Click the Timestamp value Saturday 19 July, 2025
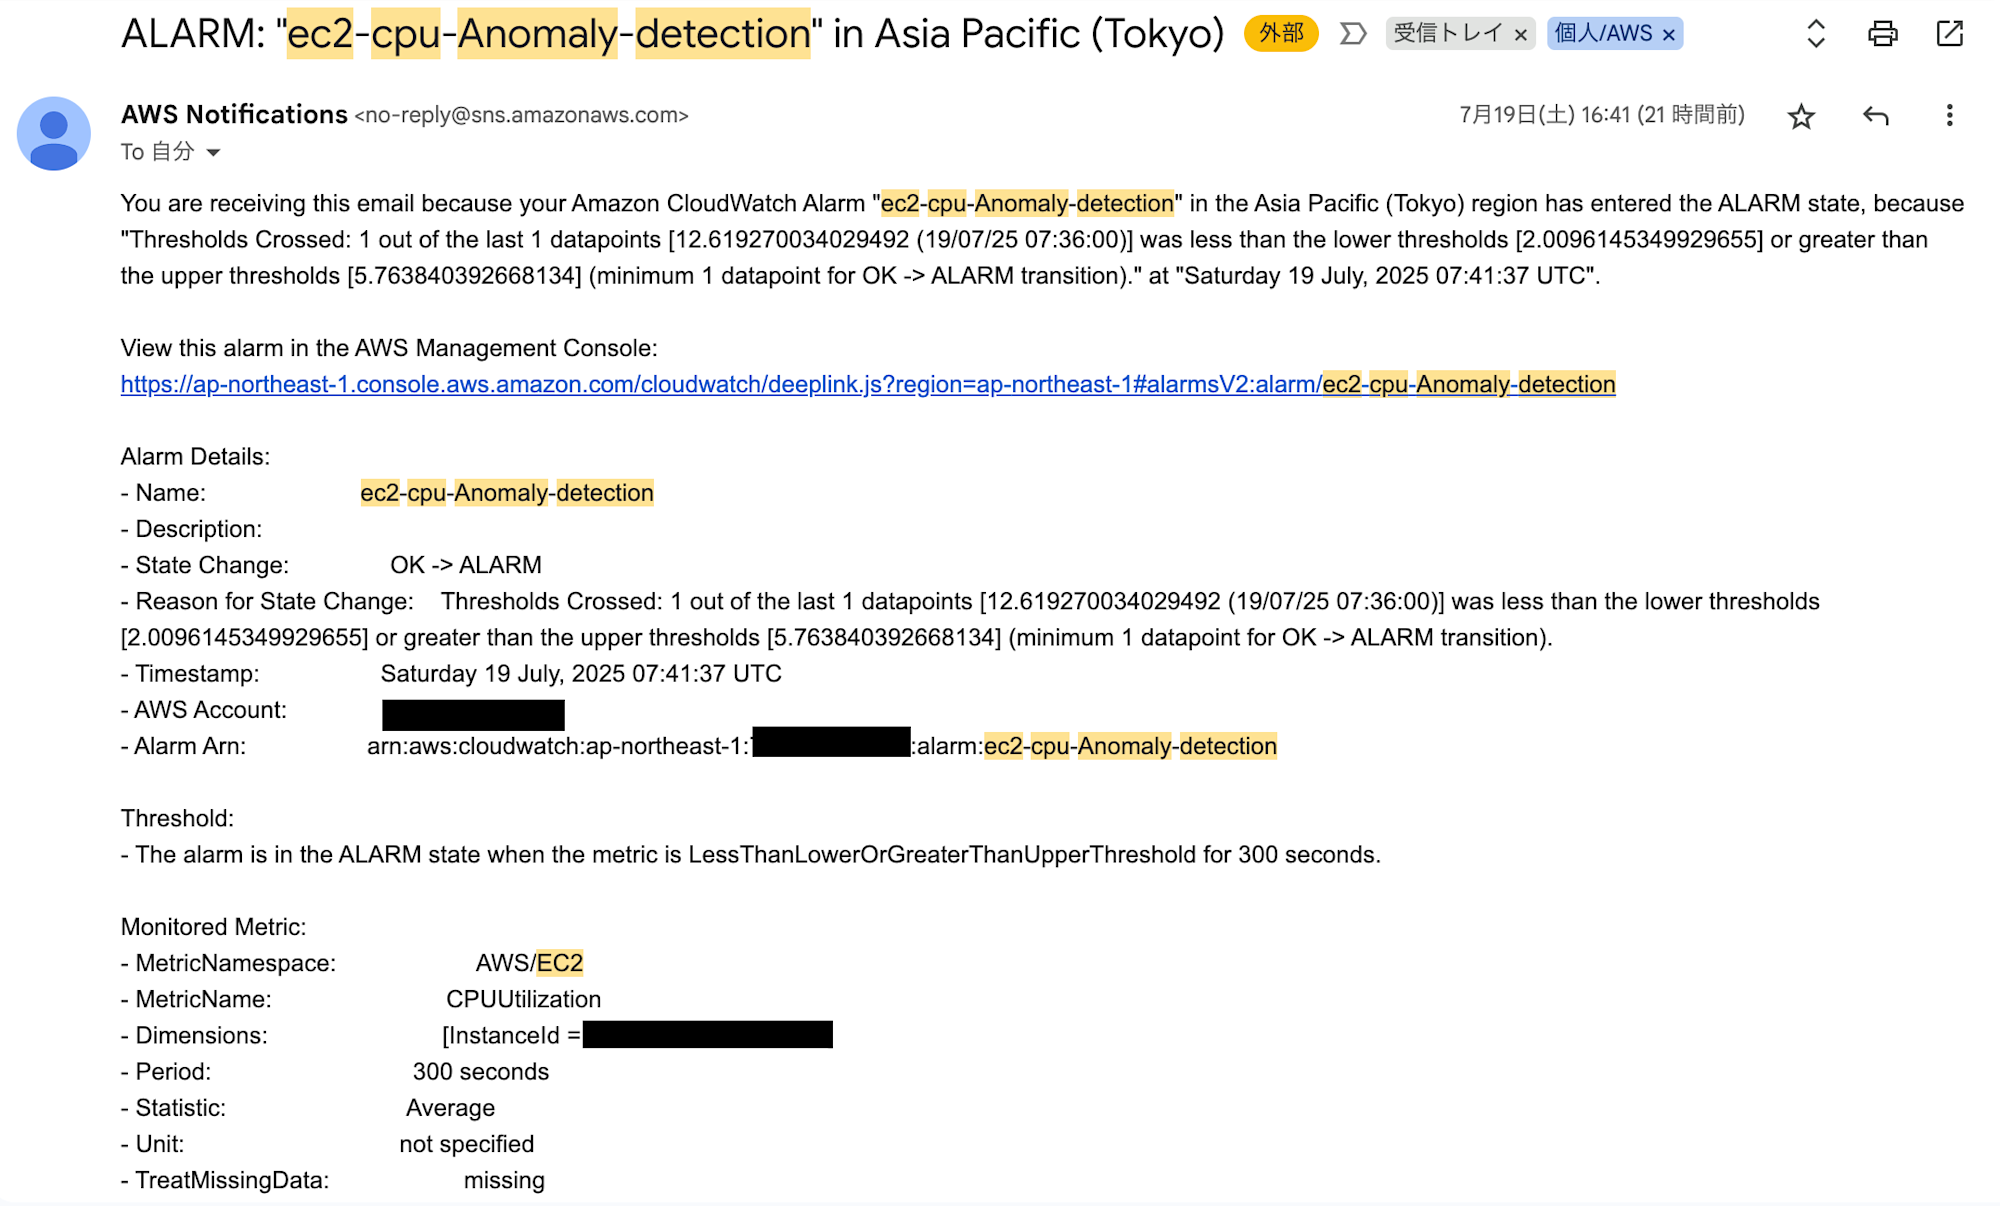 pyautogui.click(x=581, y=674)
